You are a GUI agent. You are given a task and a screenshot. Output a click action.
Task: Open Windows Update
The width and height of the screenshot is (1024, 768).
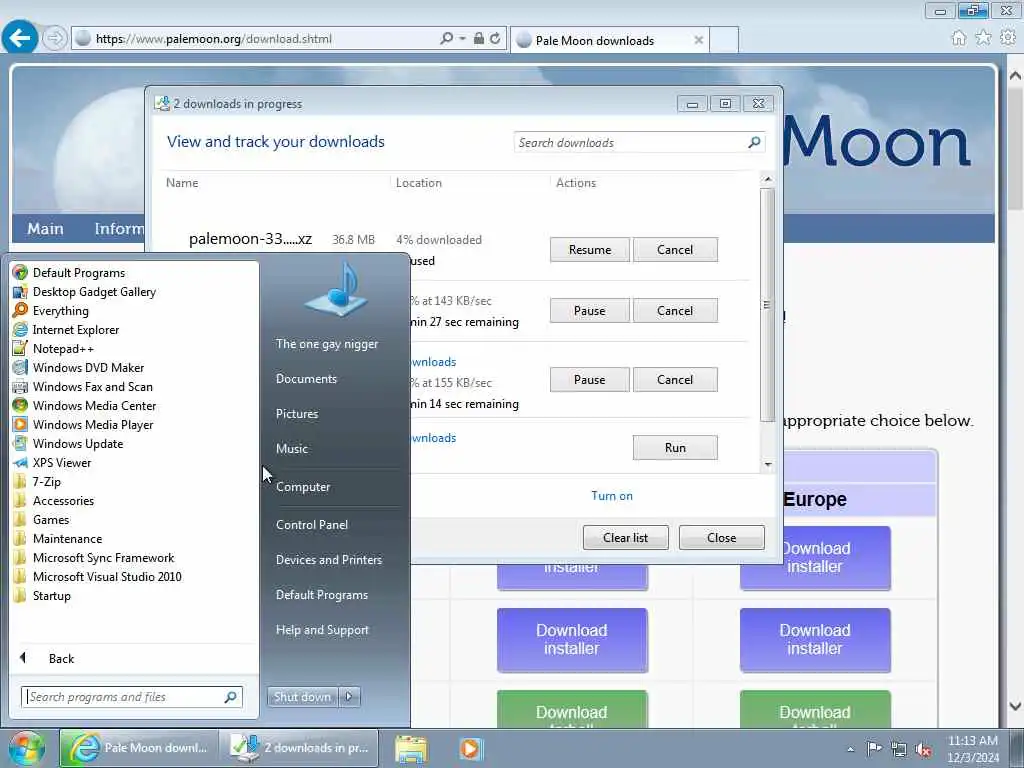pos(78,443)
